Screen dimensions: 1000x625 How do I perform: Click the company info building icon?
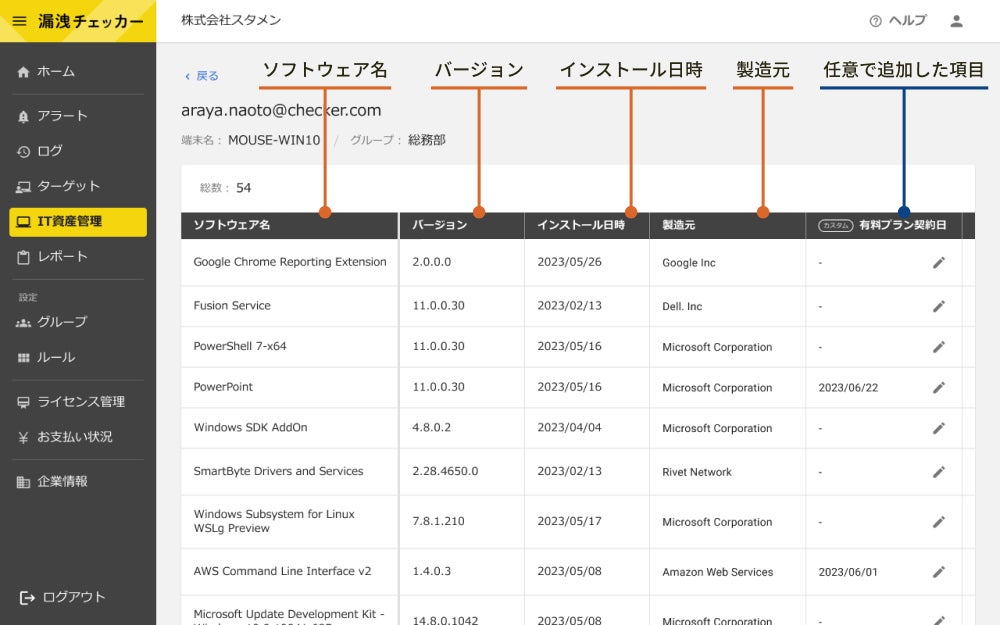click(x=24, y=482)
